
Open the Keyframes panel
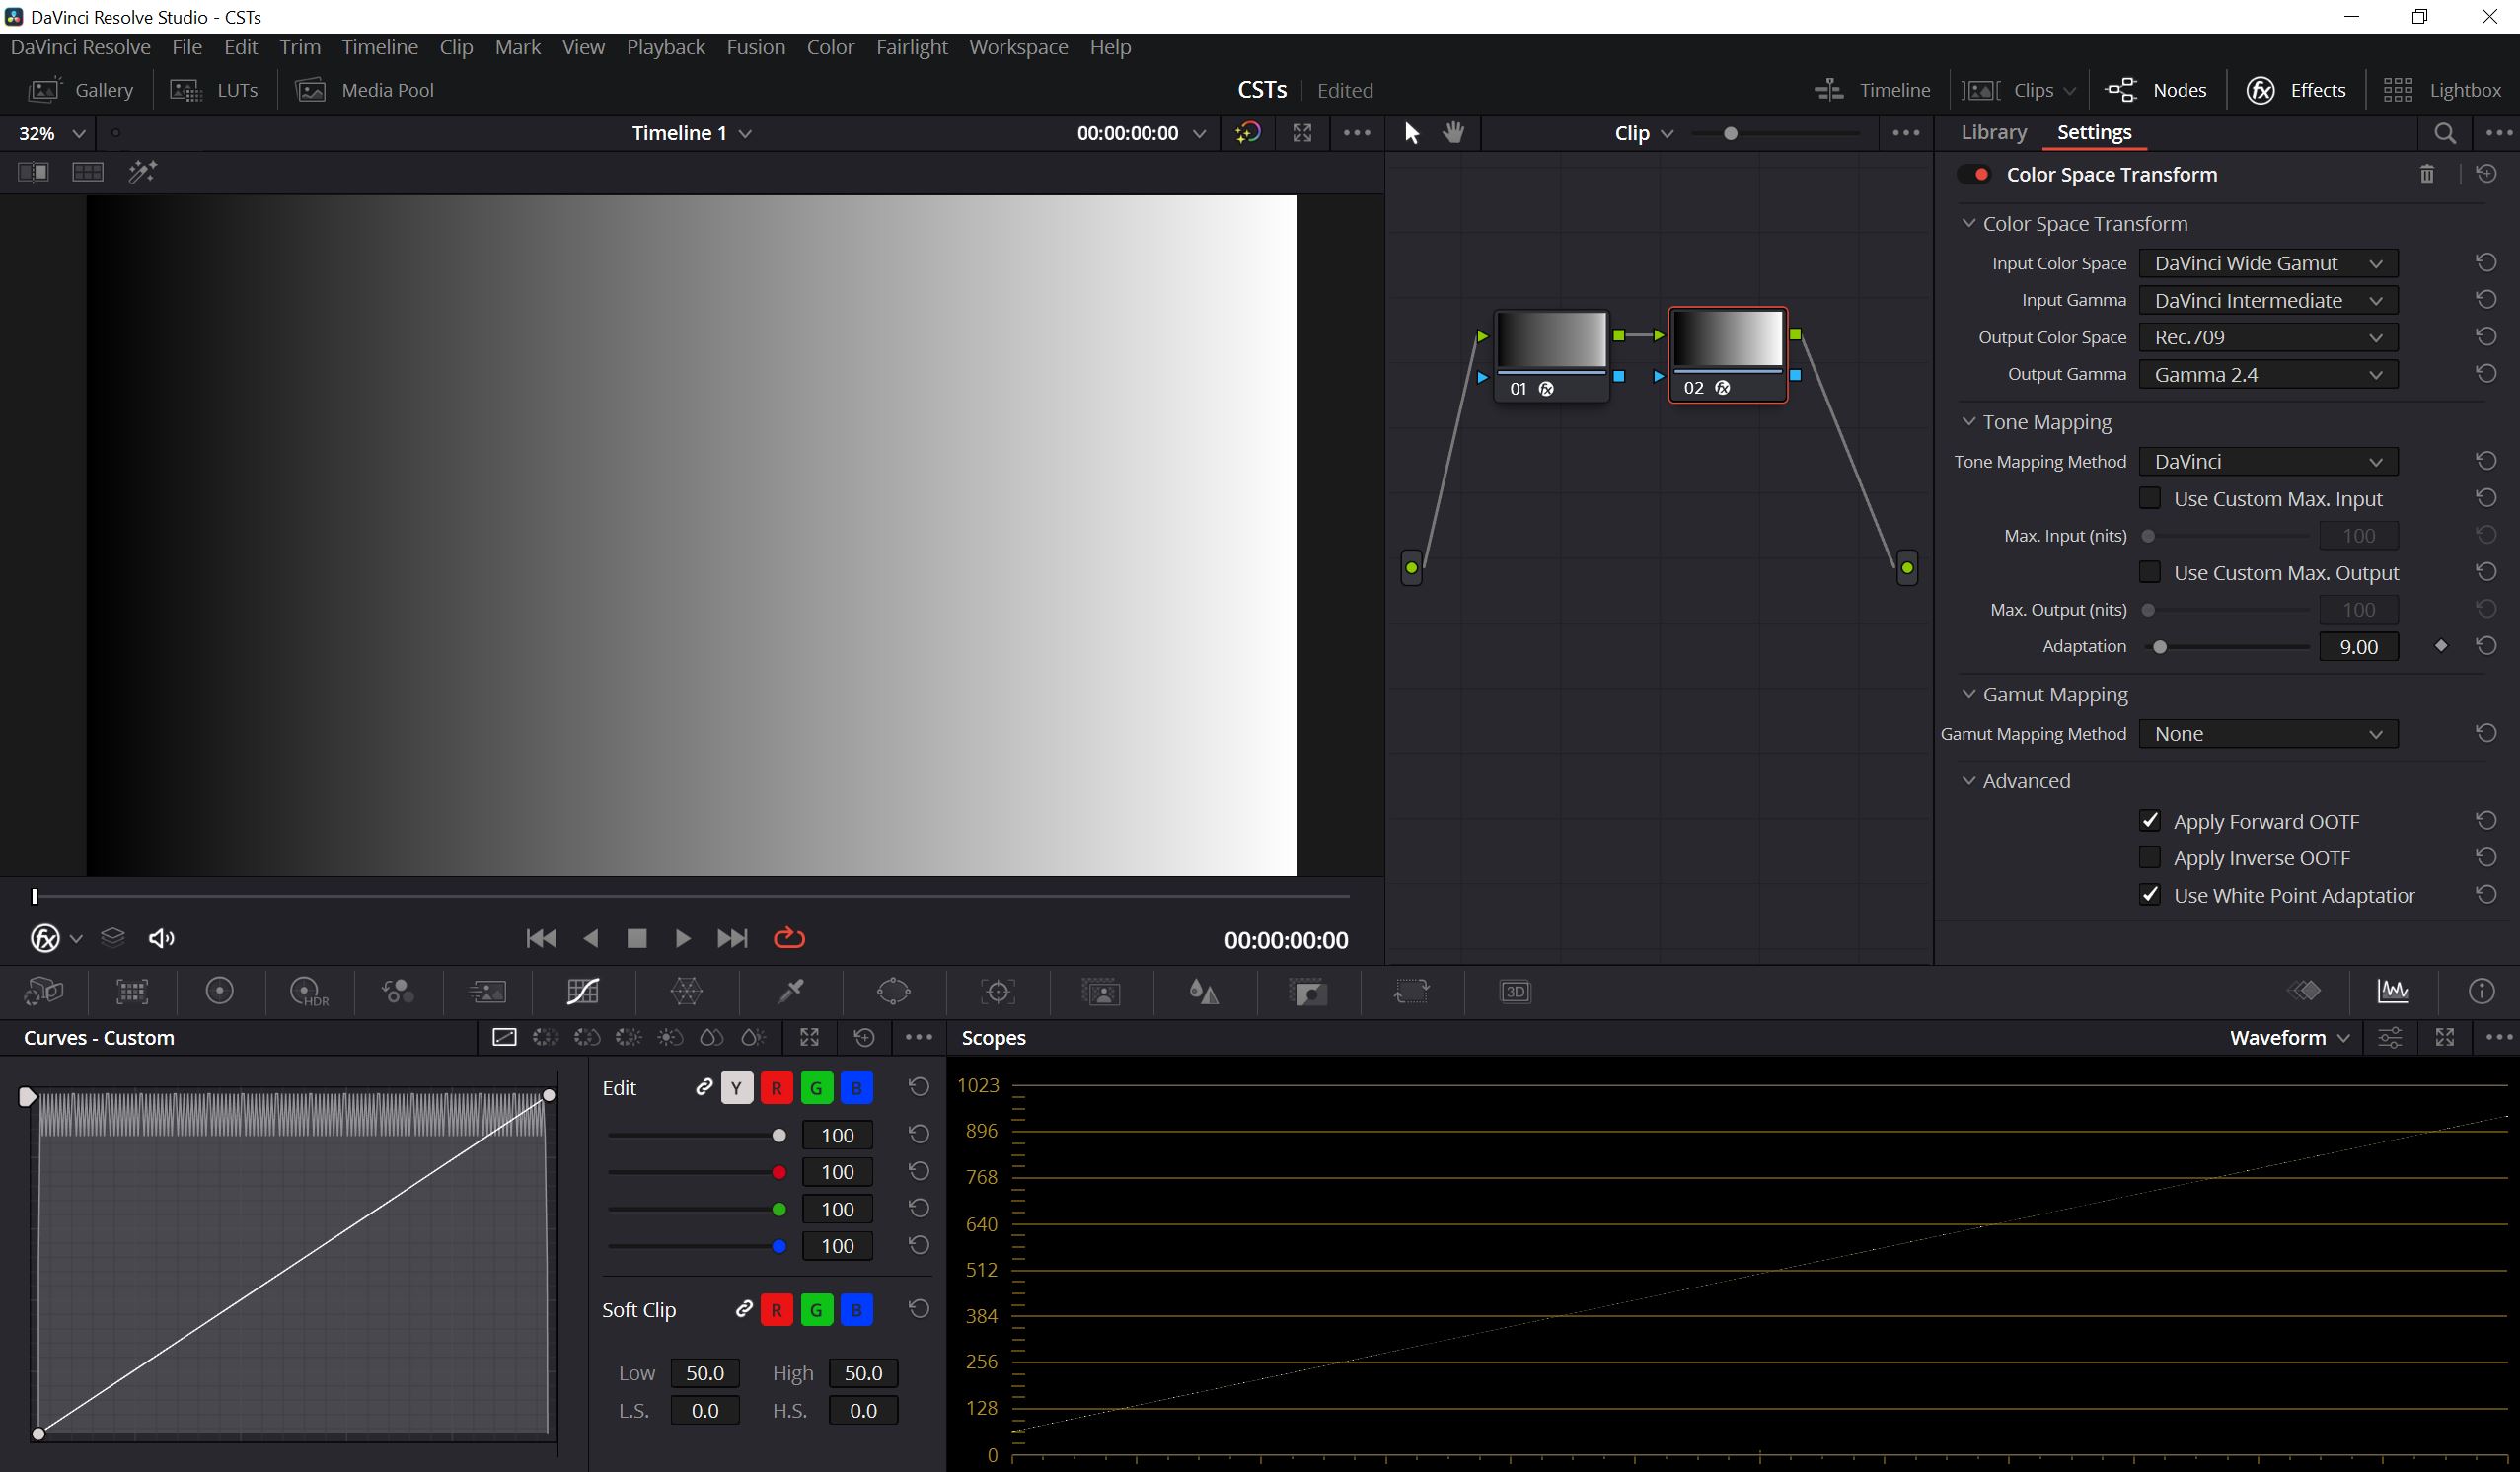(x=2304, y=990)
